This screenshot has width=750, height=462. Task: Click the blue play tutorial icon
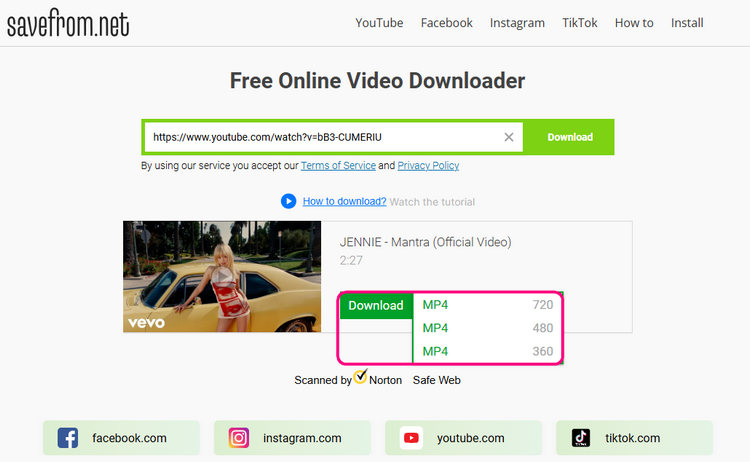(x=288, y=201)
